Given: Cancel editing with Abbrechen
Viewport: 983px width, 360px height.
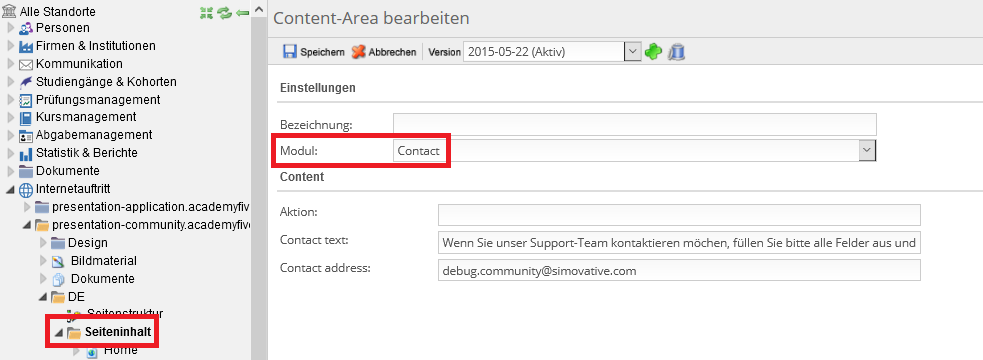Looking at the screenshot, I should (x=384, y=52).
